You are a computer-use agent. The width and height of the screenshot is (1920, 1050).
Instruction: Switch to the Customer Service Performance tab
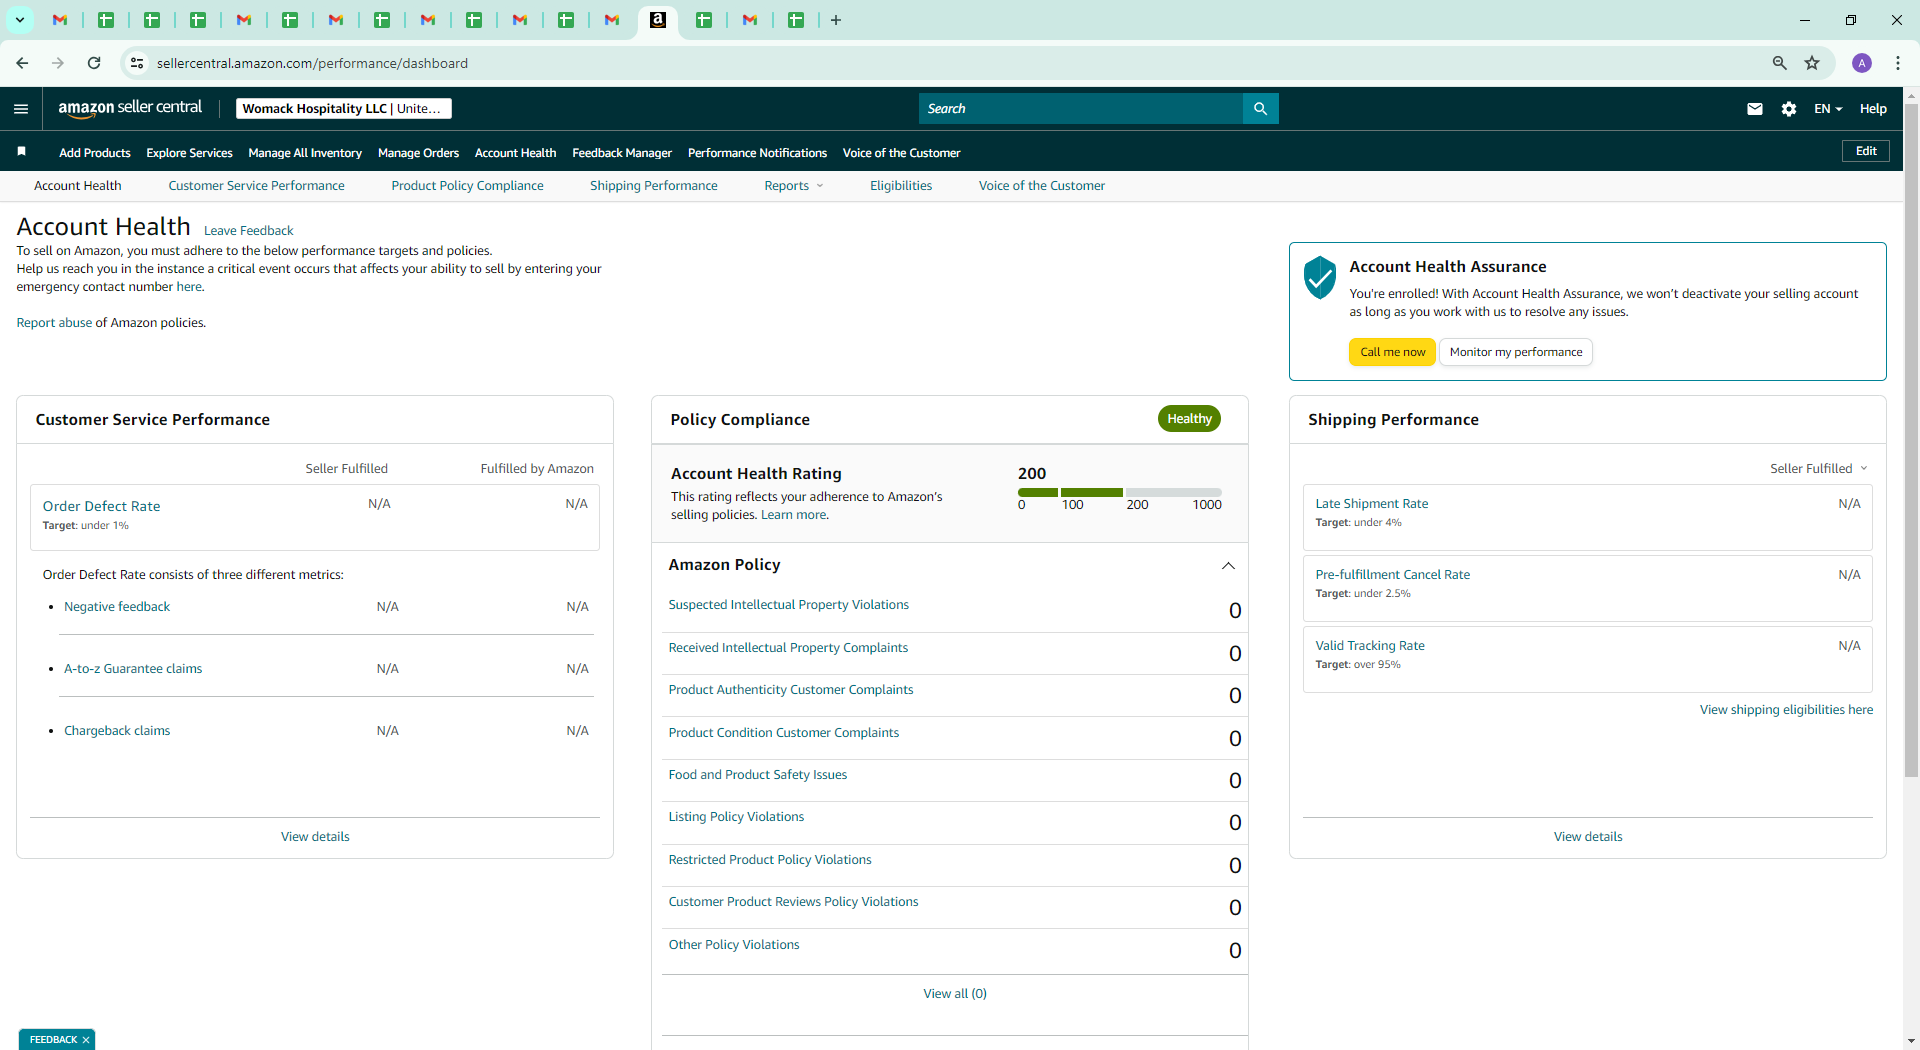coord(256,186)
